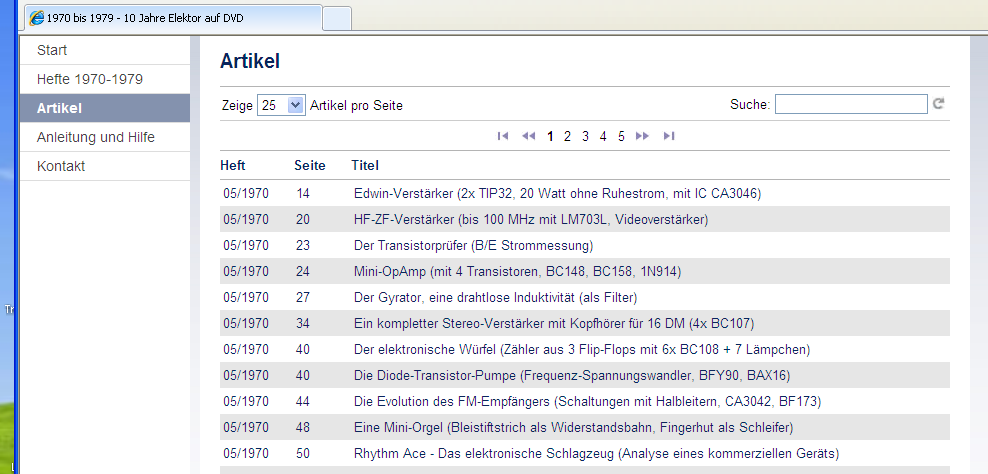The width and height of the screenshot is (988, 474).
Task: Open the Start page in the sidebar
Action: click(105, 50)
